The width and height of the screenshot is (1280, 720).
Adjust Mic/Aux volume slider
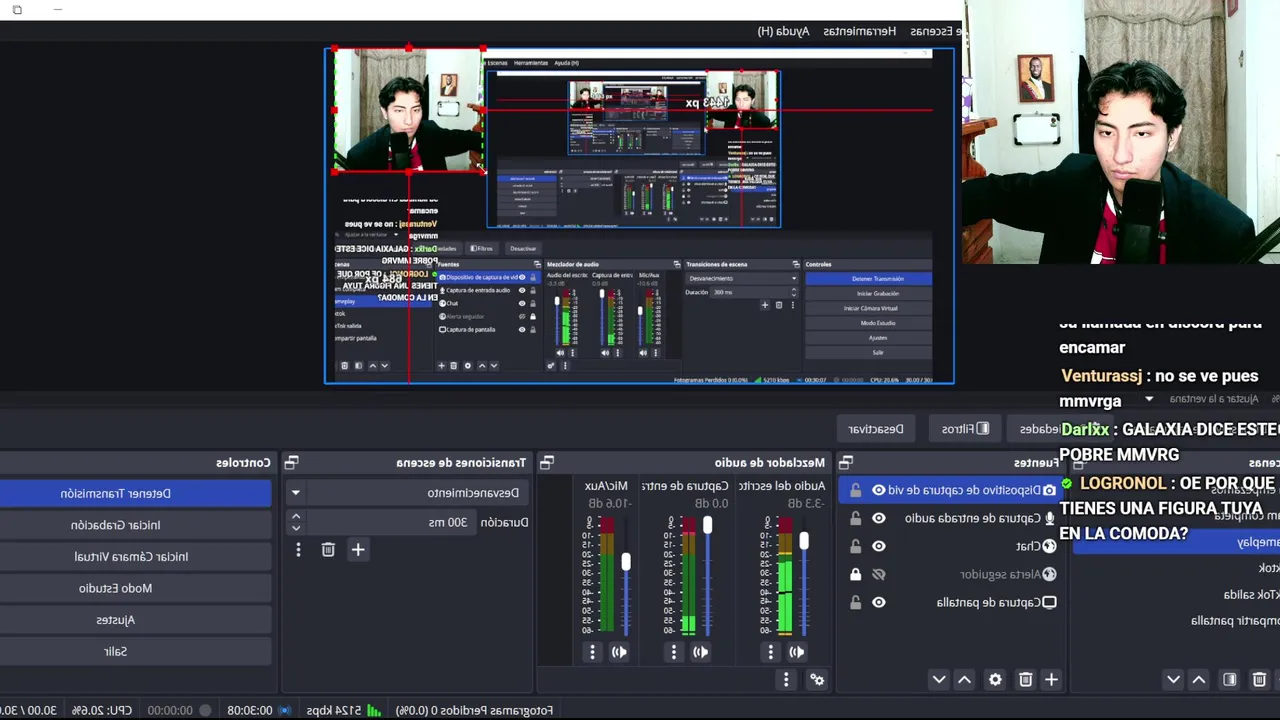[x=626, y=562]
